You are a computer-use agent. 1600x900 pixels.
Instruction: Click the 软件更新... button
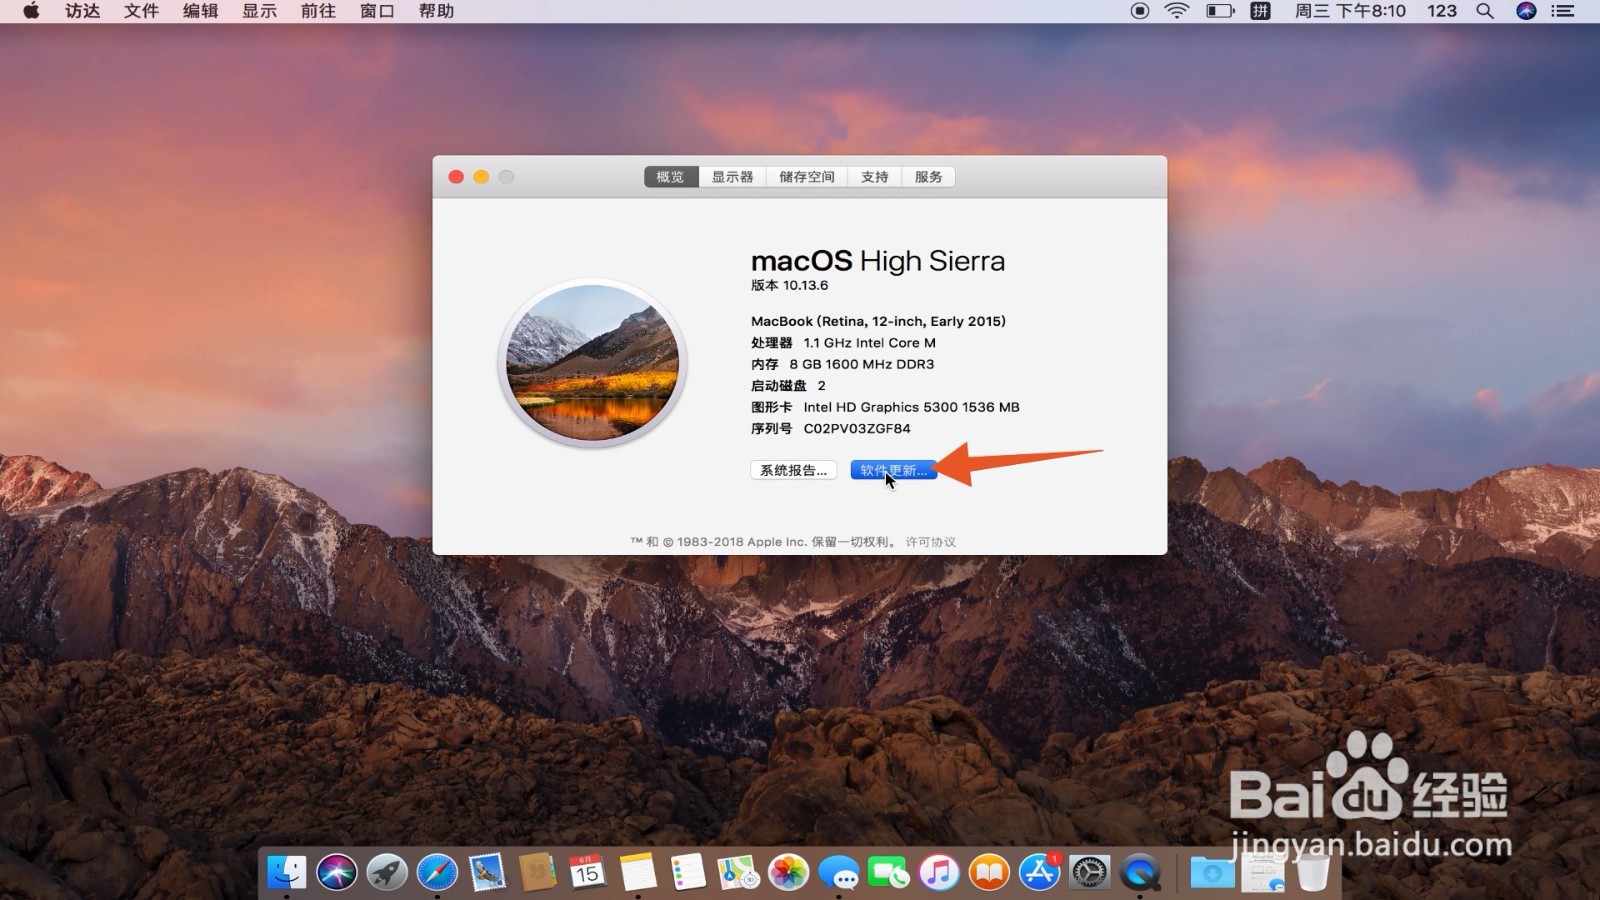pyautogui.click(x=894, y=470)
